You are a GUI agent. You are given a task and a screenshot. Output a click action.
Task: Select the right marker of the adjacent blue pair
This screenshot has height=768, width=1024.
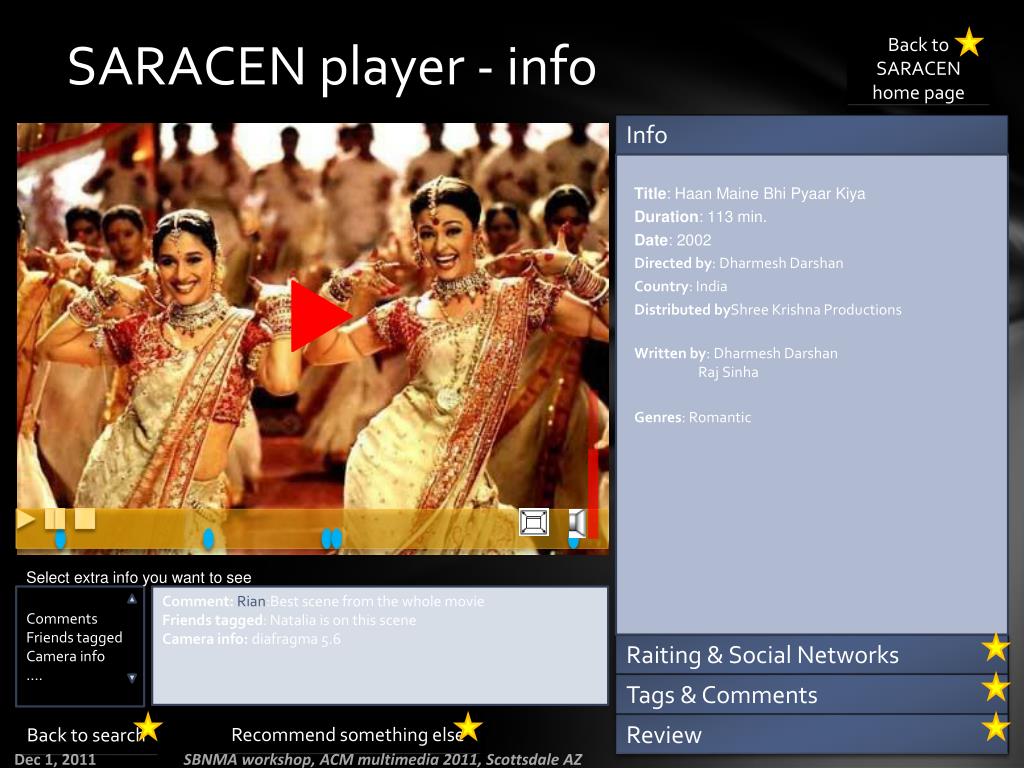(x=337, y=539)
